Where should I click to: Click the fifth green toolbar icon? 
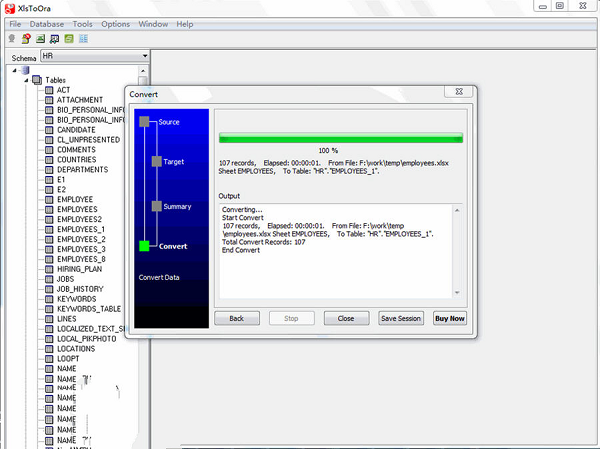69,39
